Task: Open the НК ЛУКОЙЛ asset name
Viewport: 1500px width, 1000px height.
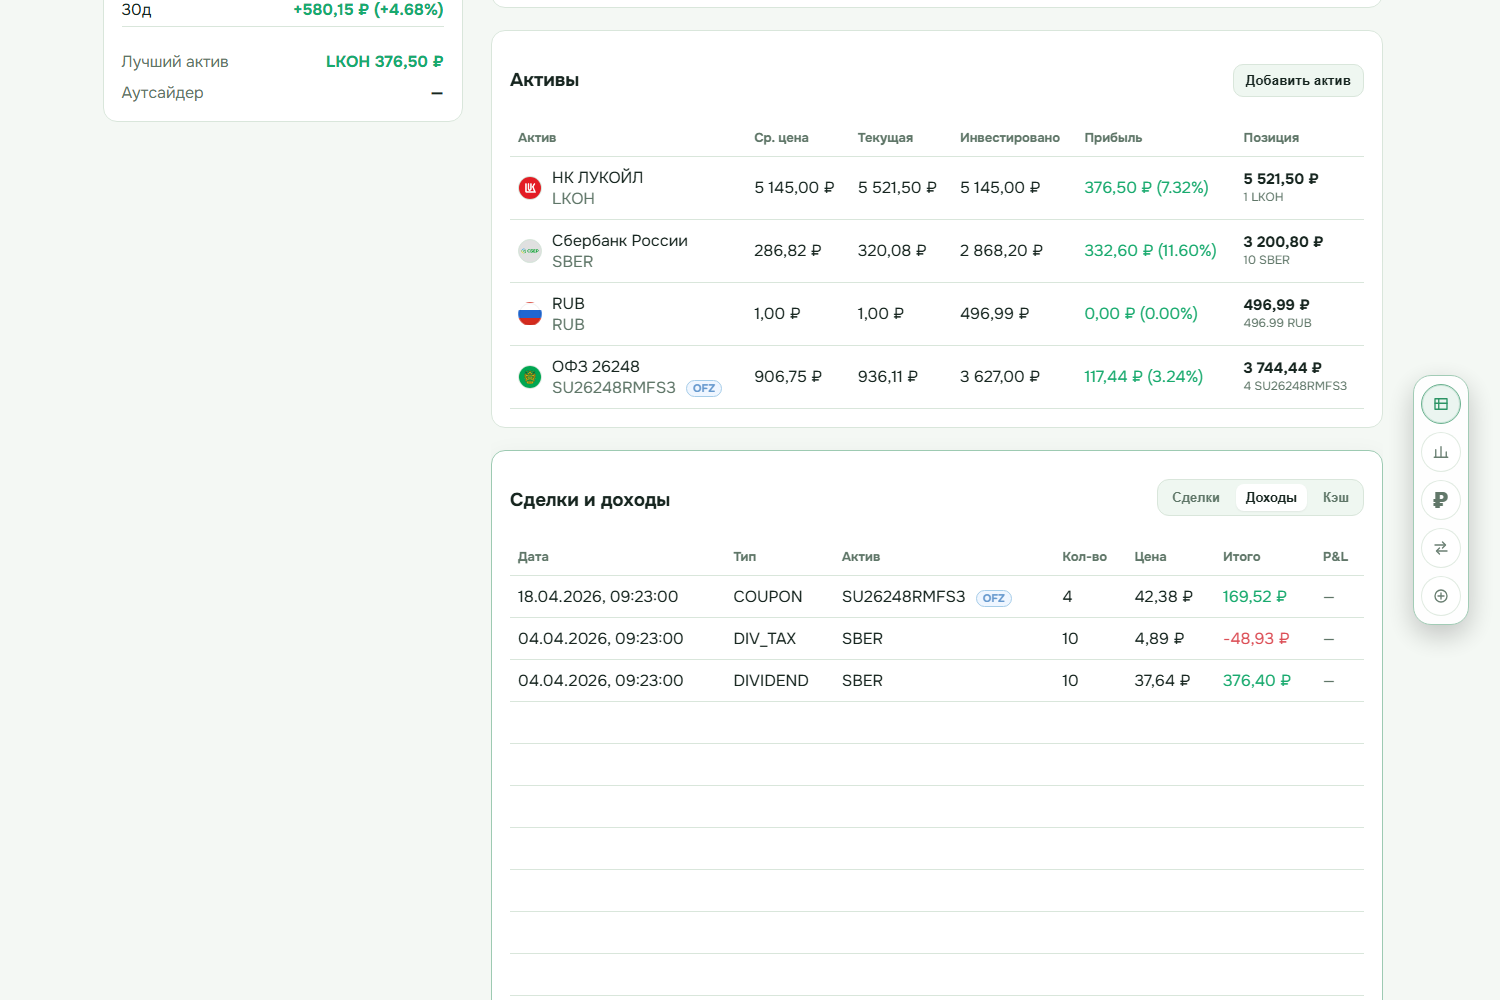Action: point(597,177)
